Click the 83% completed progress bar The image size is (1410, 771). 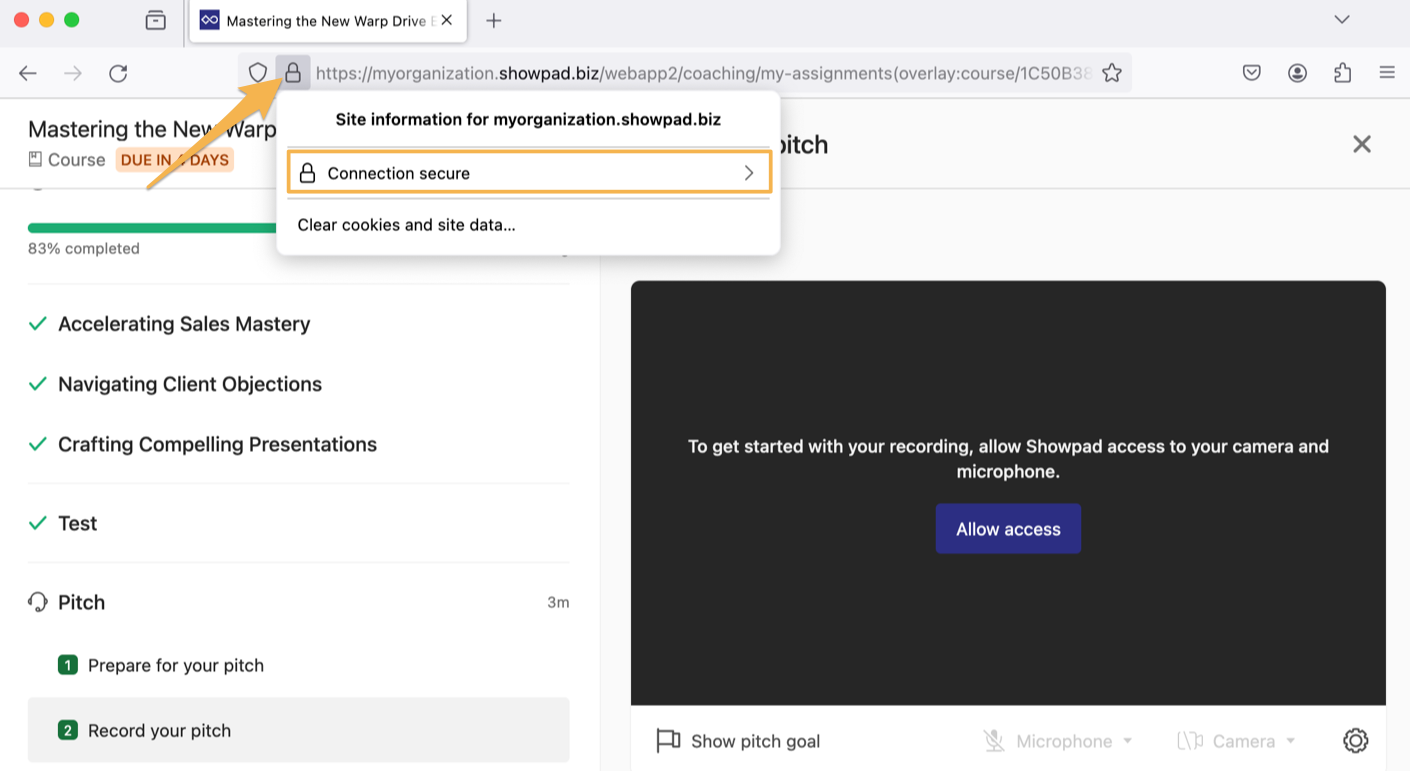click(x=150, y=228)
